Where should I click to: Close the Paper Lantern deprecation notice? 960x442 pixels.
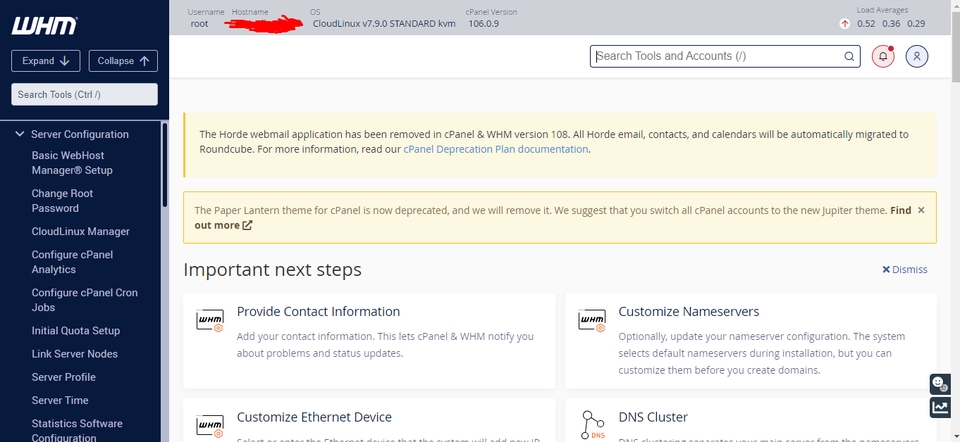tap(921, 210)
